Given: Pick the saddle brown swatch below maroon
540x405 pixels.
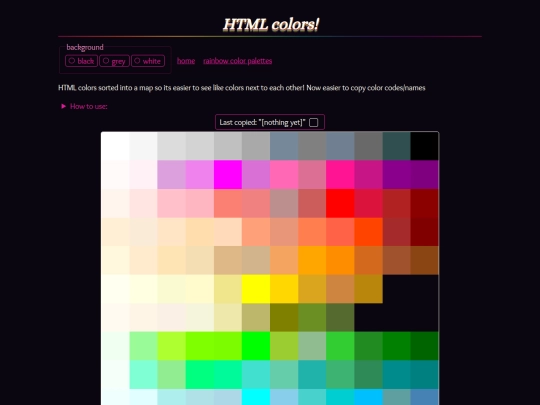Looking at the screenshot, I should click(424, 260).
